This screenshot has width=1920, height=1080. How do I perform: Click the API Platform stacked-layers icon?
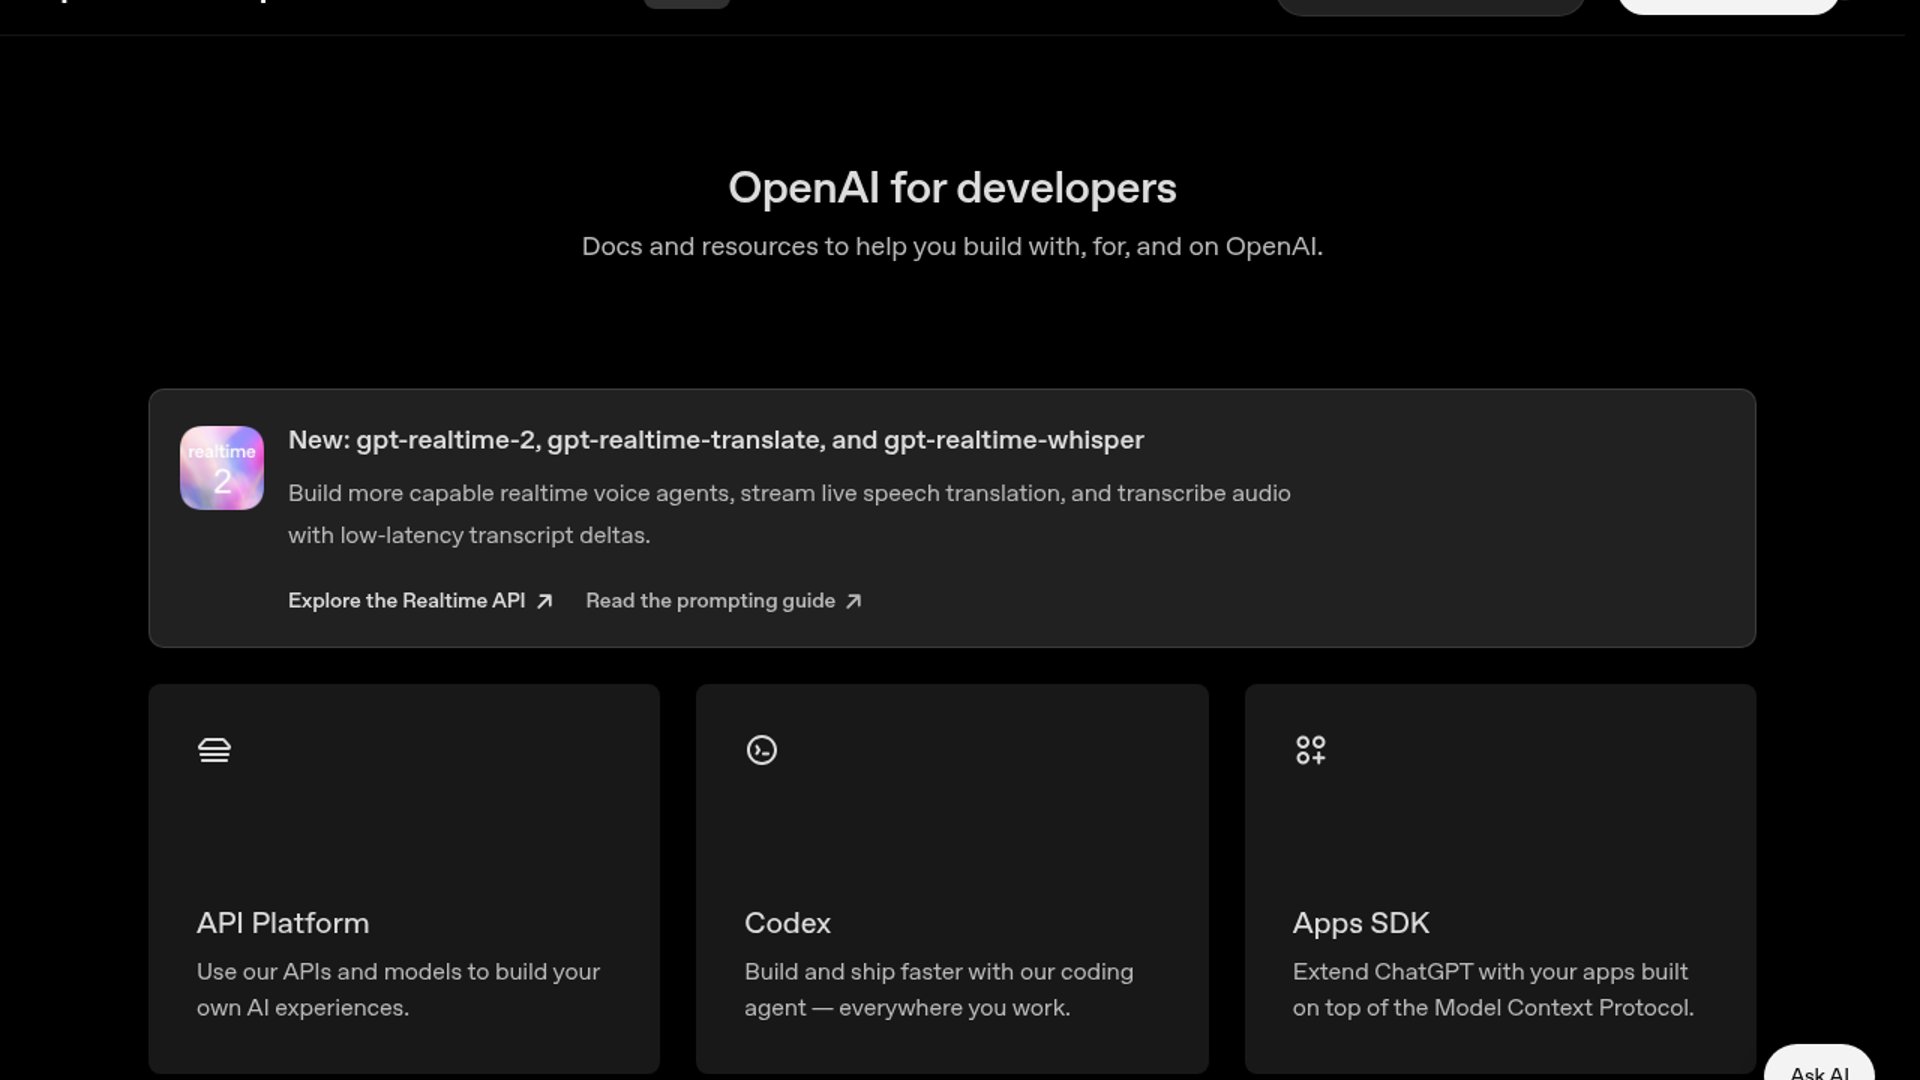click(x=214, y=750)
